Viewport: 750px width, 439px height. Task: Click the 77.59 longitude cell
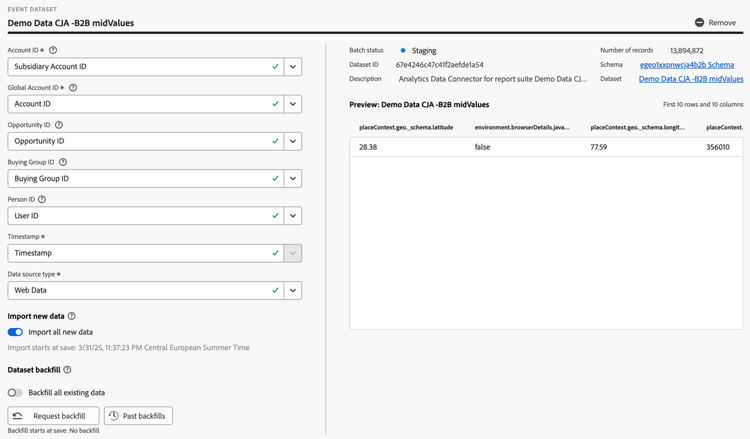(599, 147)
